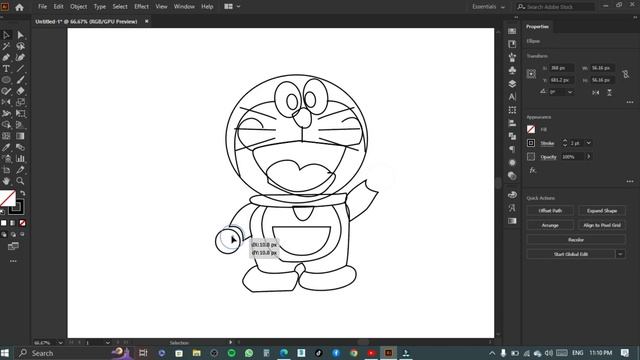Pick the Blend tool

coord(20,147)
